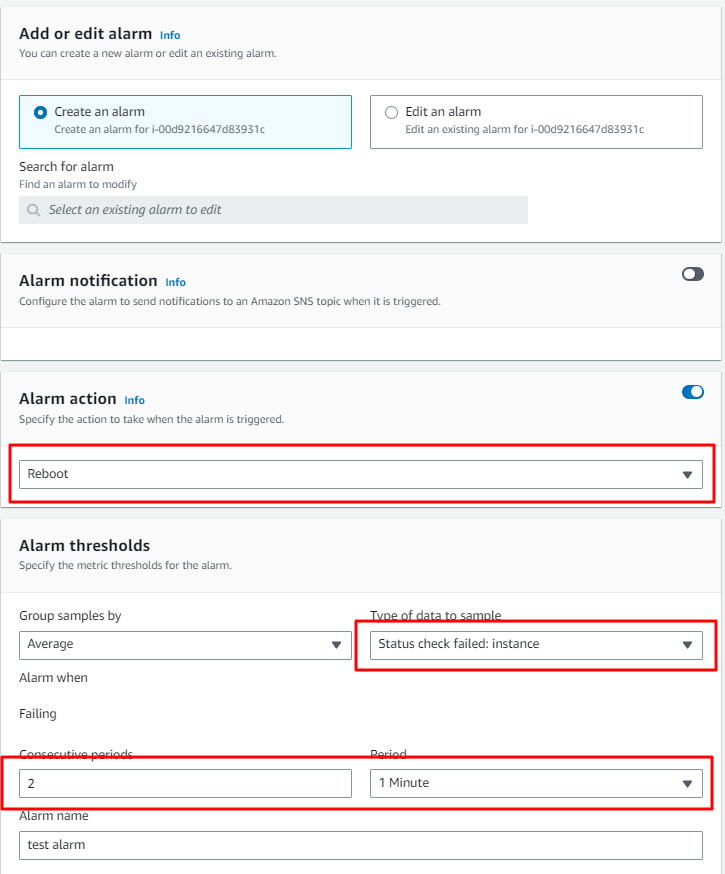Click the chevron on the Average dropdown
725x874 pixels.
click(x=337, y=644)
